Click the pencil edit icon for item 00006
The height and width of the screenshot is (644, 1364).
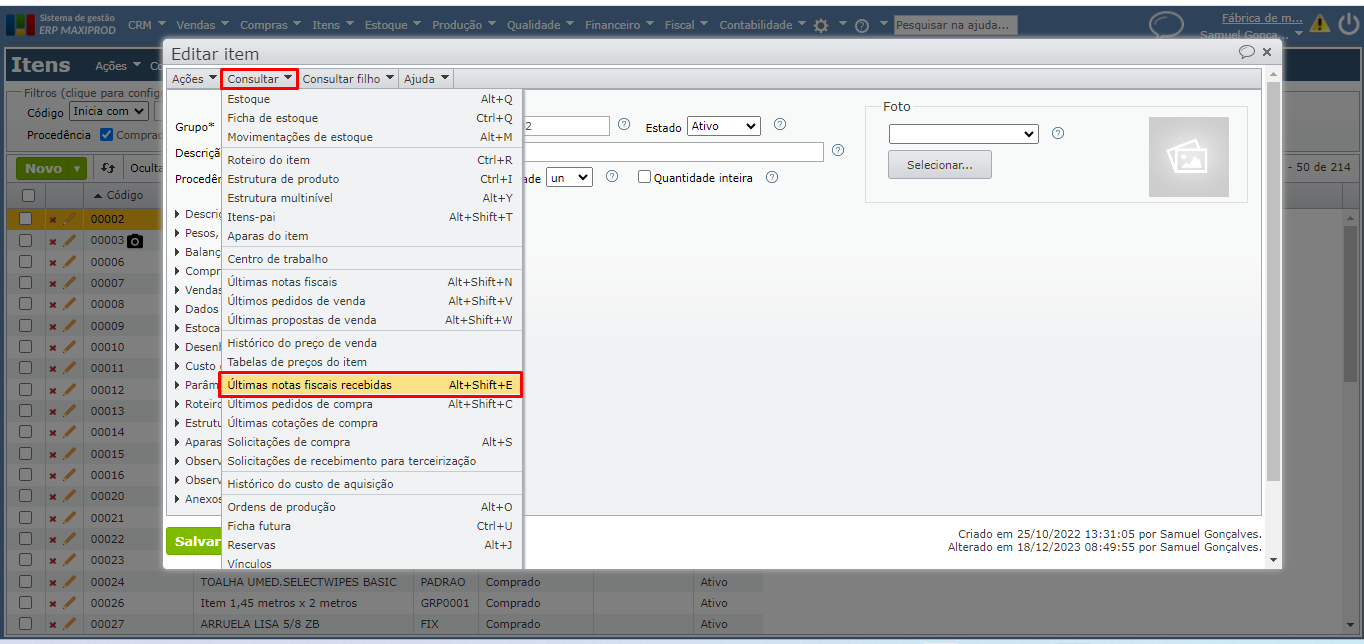[x=69, y=262]
